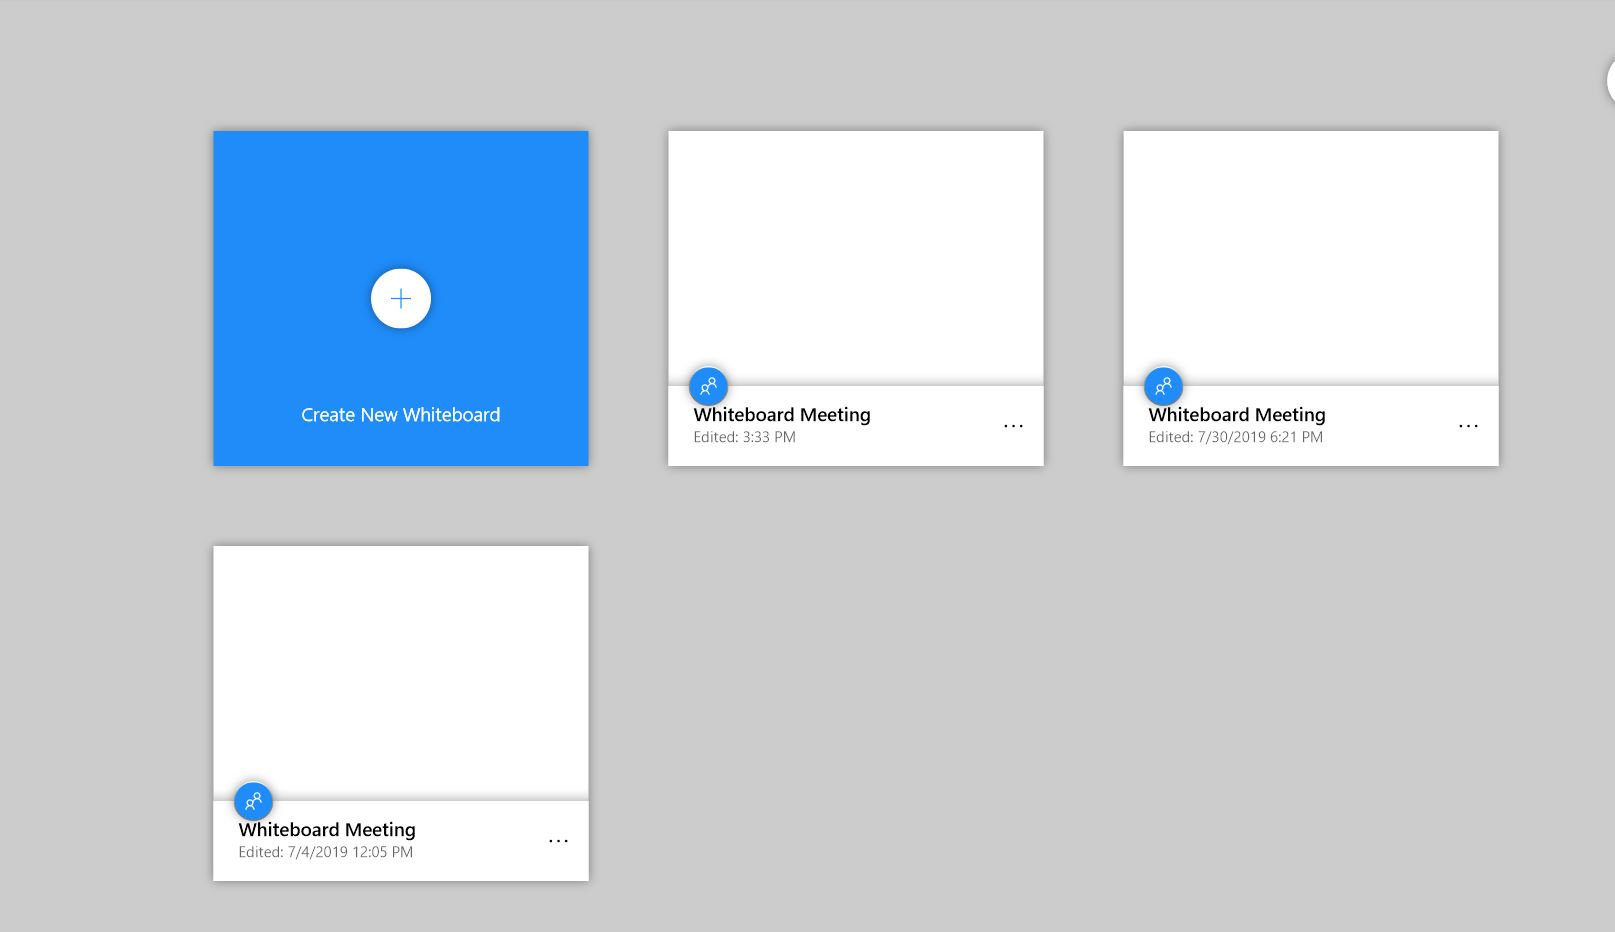The height and width of the screenshot is (932, 1615).
Task: Open ellipsis menu for whiteboard edited 7/30/2019
Action: point(1468,426)
